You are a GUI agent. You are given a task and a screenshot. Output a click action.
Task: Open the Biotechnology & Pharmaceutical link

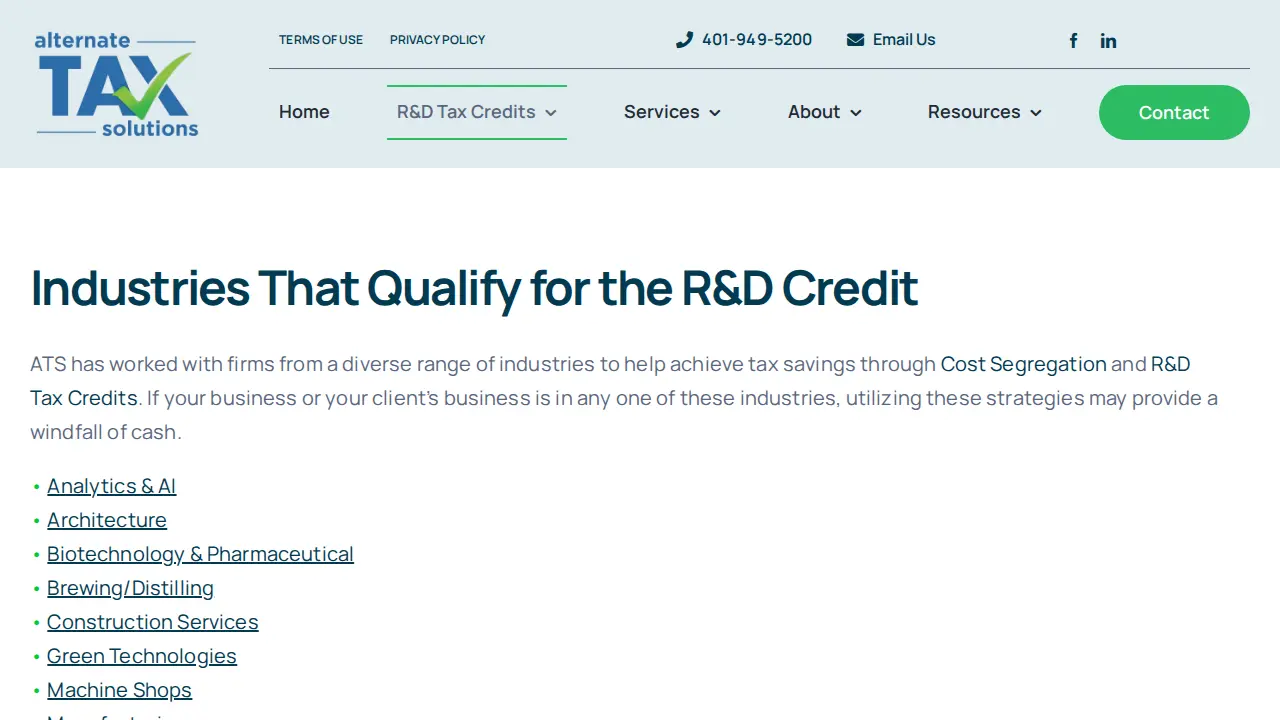coord(200,554)
